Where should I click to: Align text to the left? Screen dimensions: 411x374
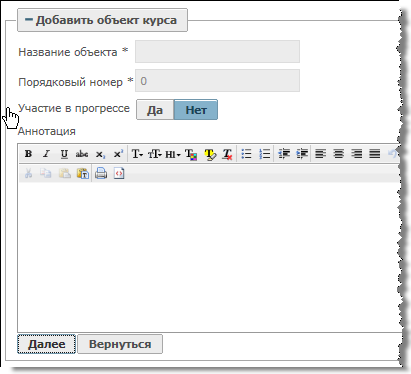click(x=320, y=154)
